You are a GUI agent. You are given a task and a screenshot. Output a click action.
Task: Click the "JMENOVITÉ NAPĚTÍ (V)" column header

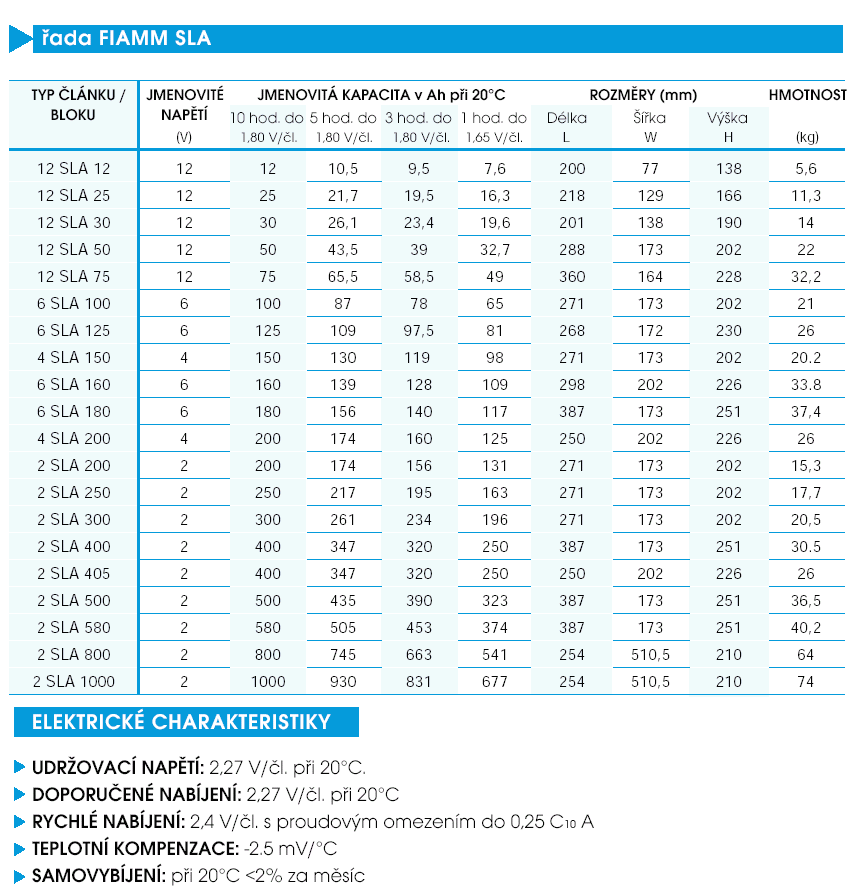(186, 113)
